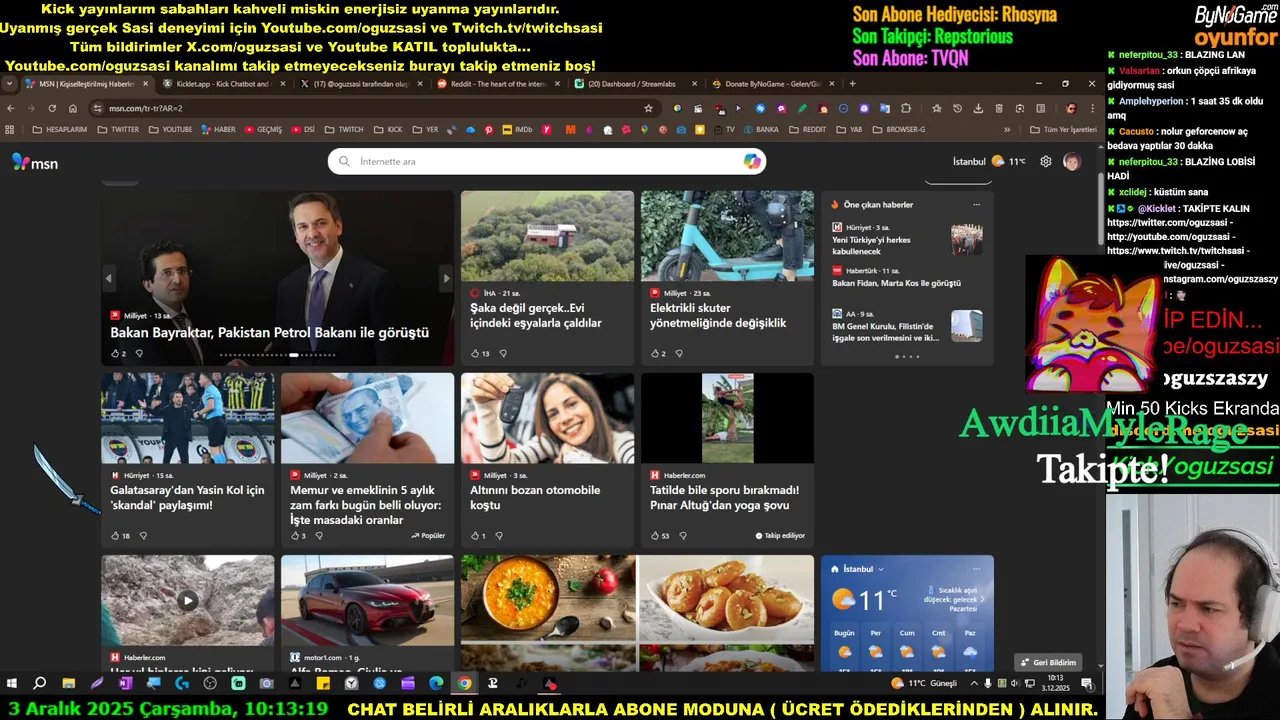
Task: Open Chrome downloads icon
Action: coord(978,108)
